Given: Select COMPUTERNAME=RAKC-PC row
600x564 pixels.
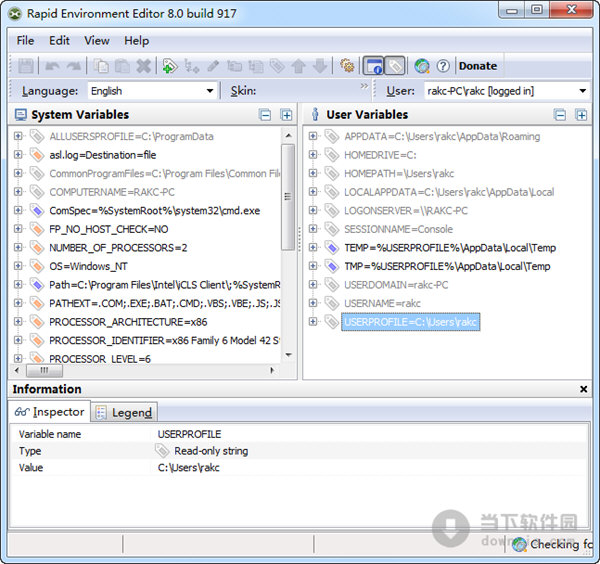Looking at the screenshot, I should [112, 192].
